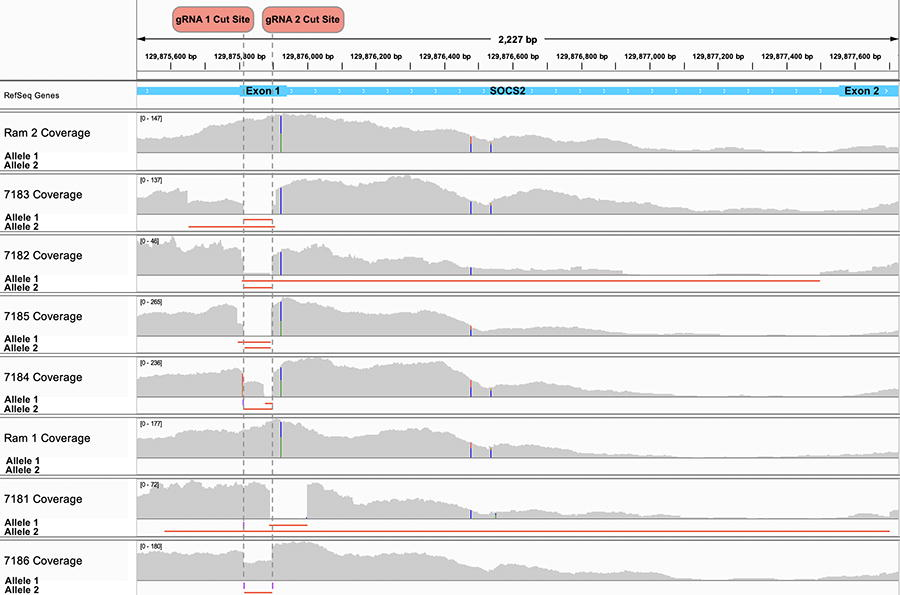The width and height of the screenshot is (900, 595).
Task: Select the RefSeq Genes track name
Action: [x=32, y=95]
